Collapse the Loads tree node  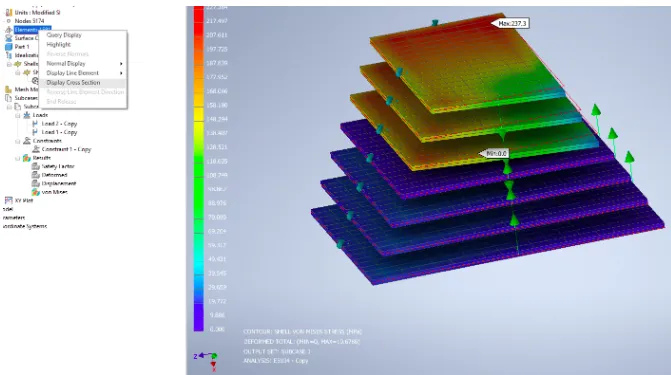(18, 116)
